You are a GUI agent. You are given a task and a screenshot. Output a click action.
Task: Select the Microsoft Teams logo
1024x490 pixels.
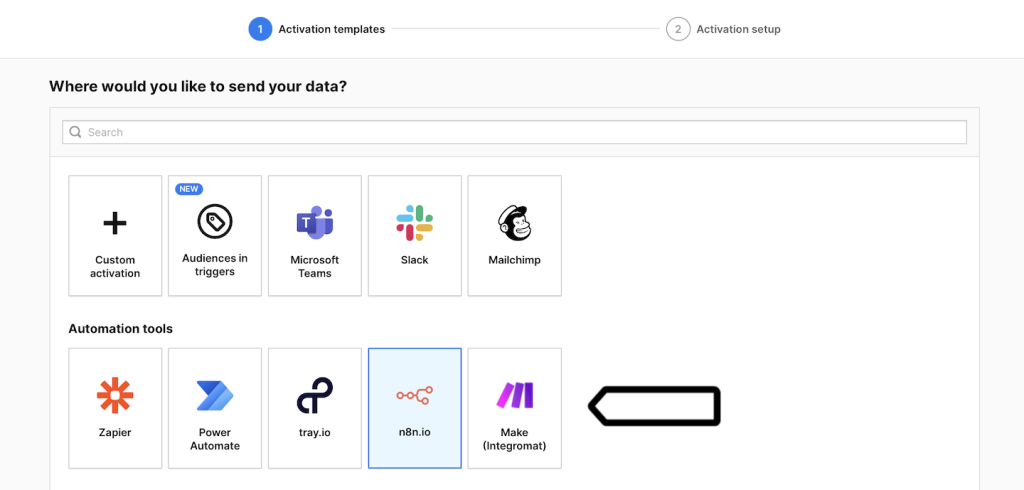coord(314,223)
